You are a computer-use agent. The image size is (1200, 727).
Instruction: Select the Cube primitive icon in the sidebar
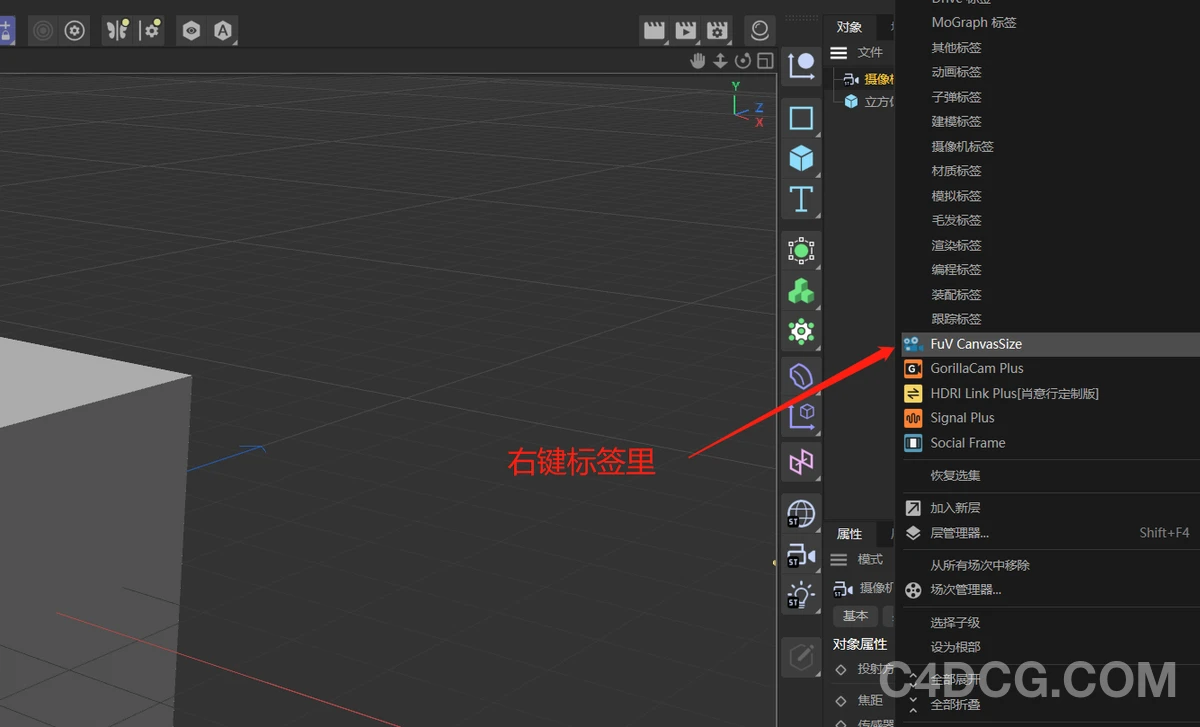[x=800, y=157]
